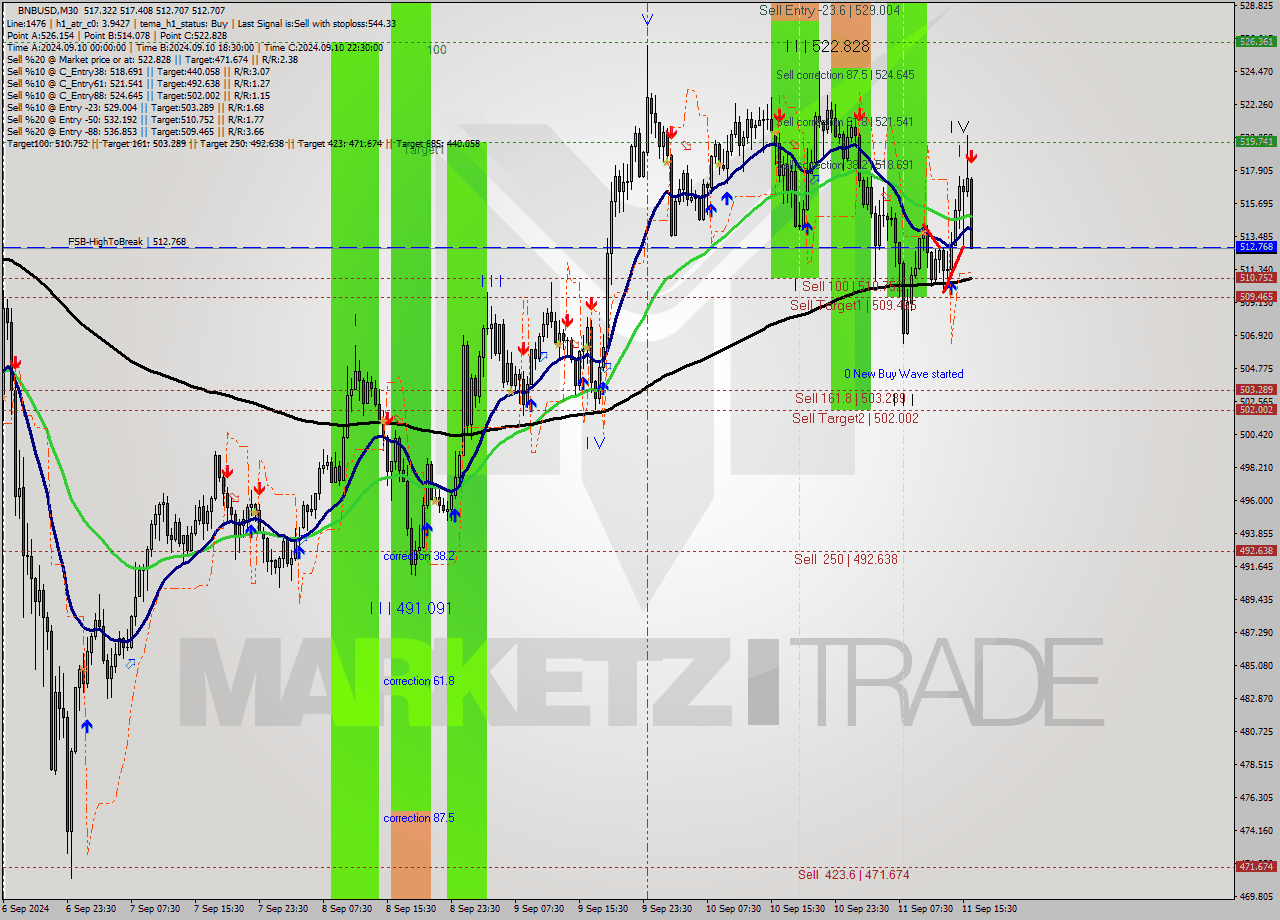Click the red 509.465 price tag
The width and height of the screenshot is (1280, 920).
(1256, 297)
